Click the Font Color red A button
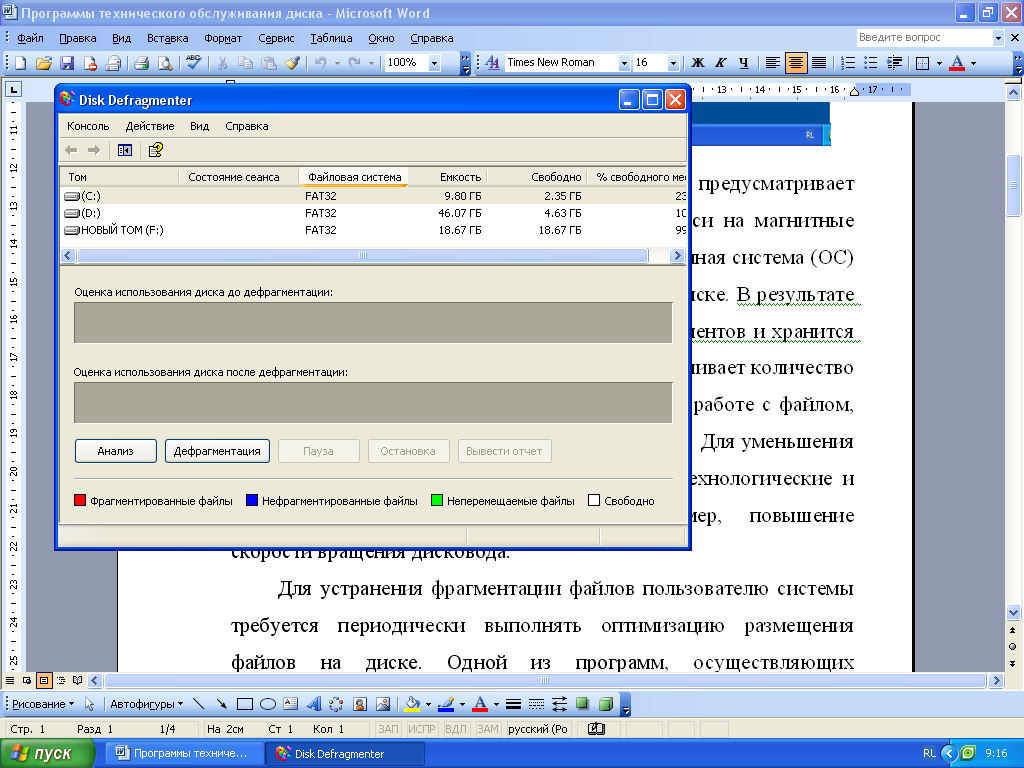 click(x=957, y=63)
